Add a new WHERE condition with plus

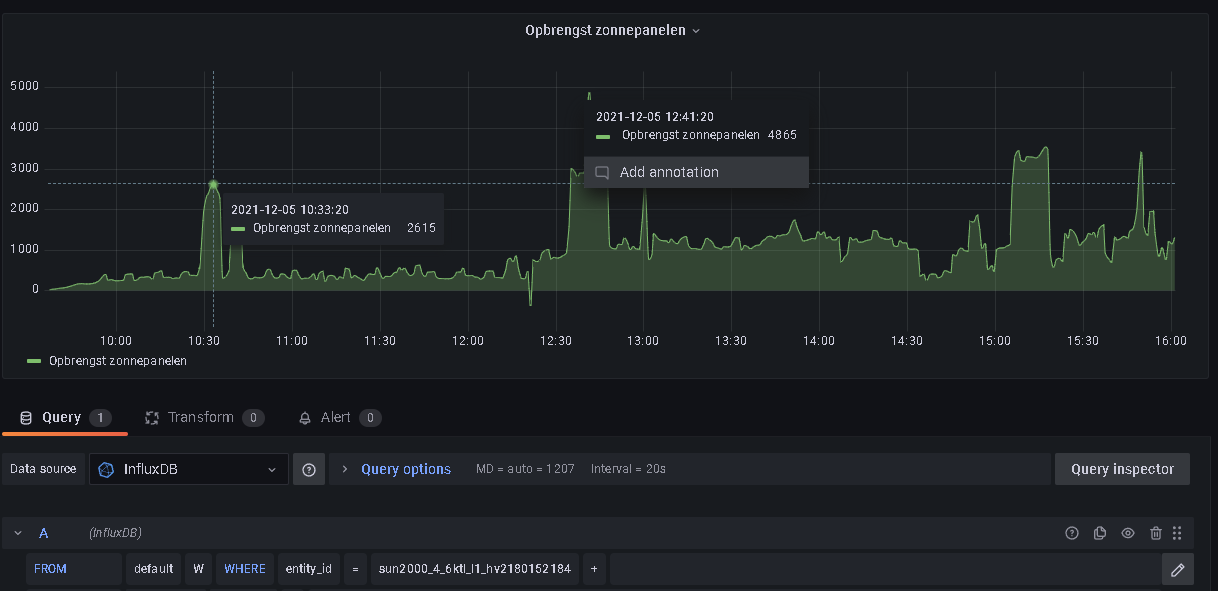(594, 568)
